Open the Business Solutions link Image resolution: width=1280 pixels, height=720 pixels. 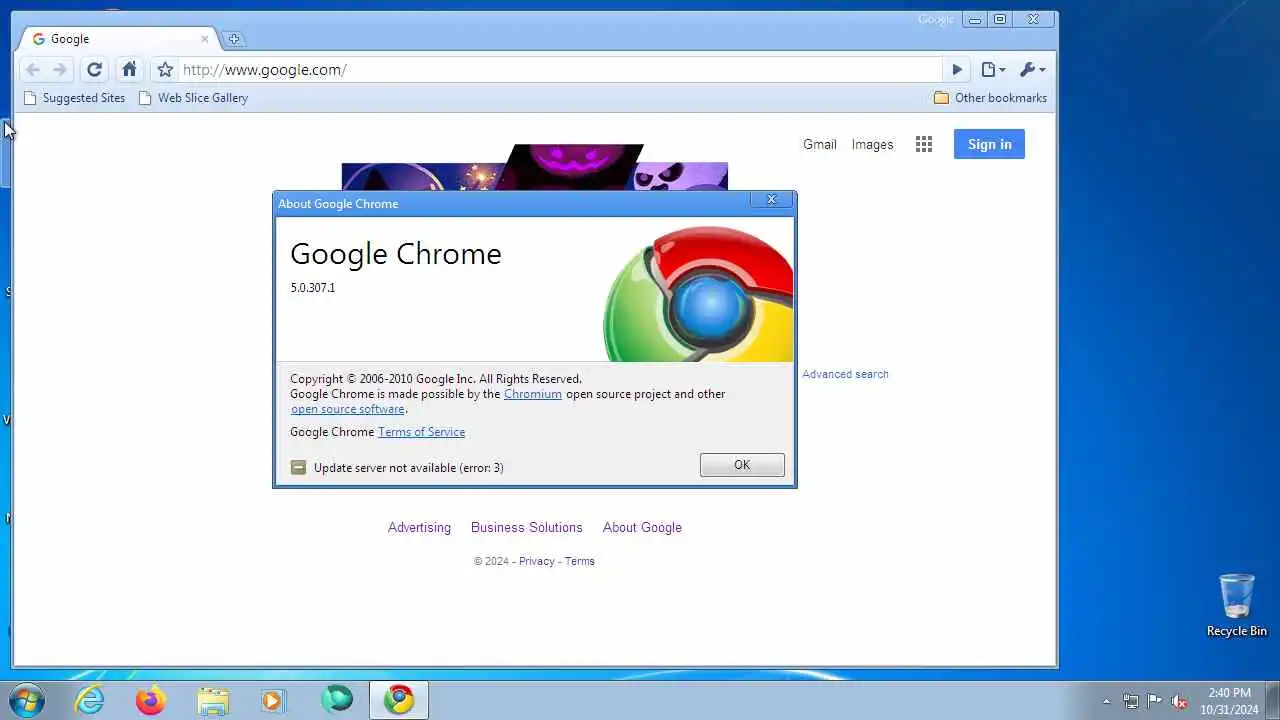click(527, 527)
